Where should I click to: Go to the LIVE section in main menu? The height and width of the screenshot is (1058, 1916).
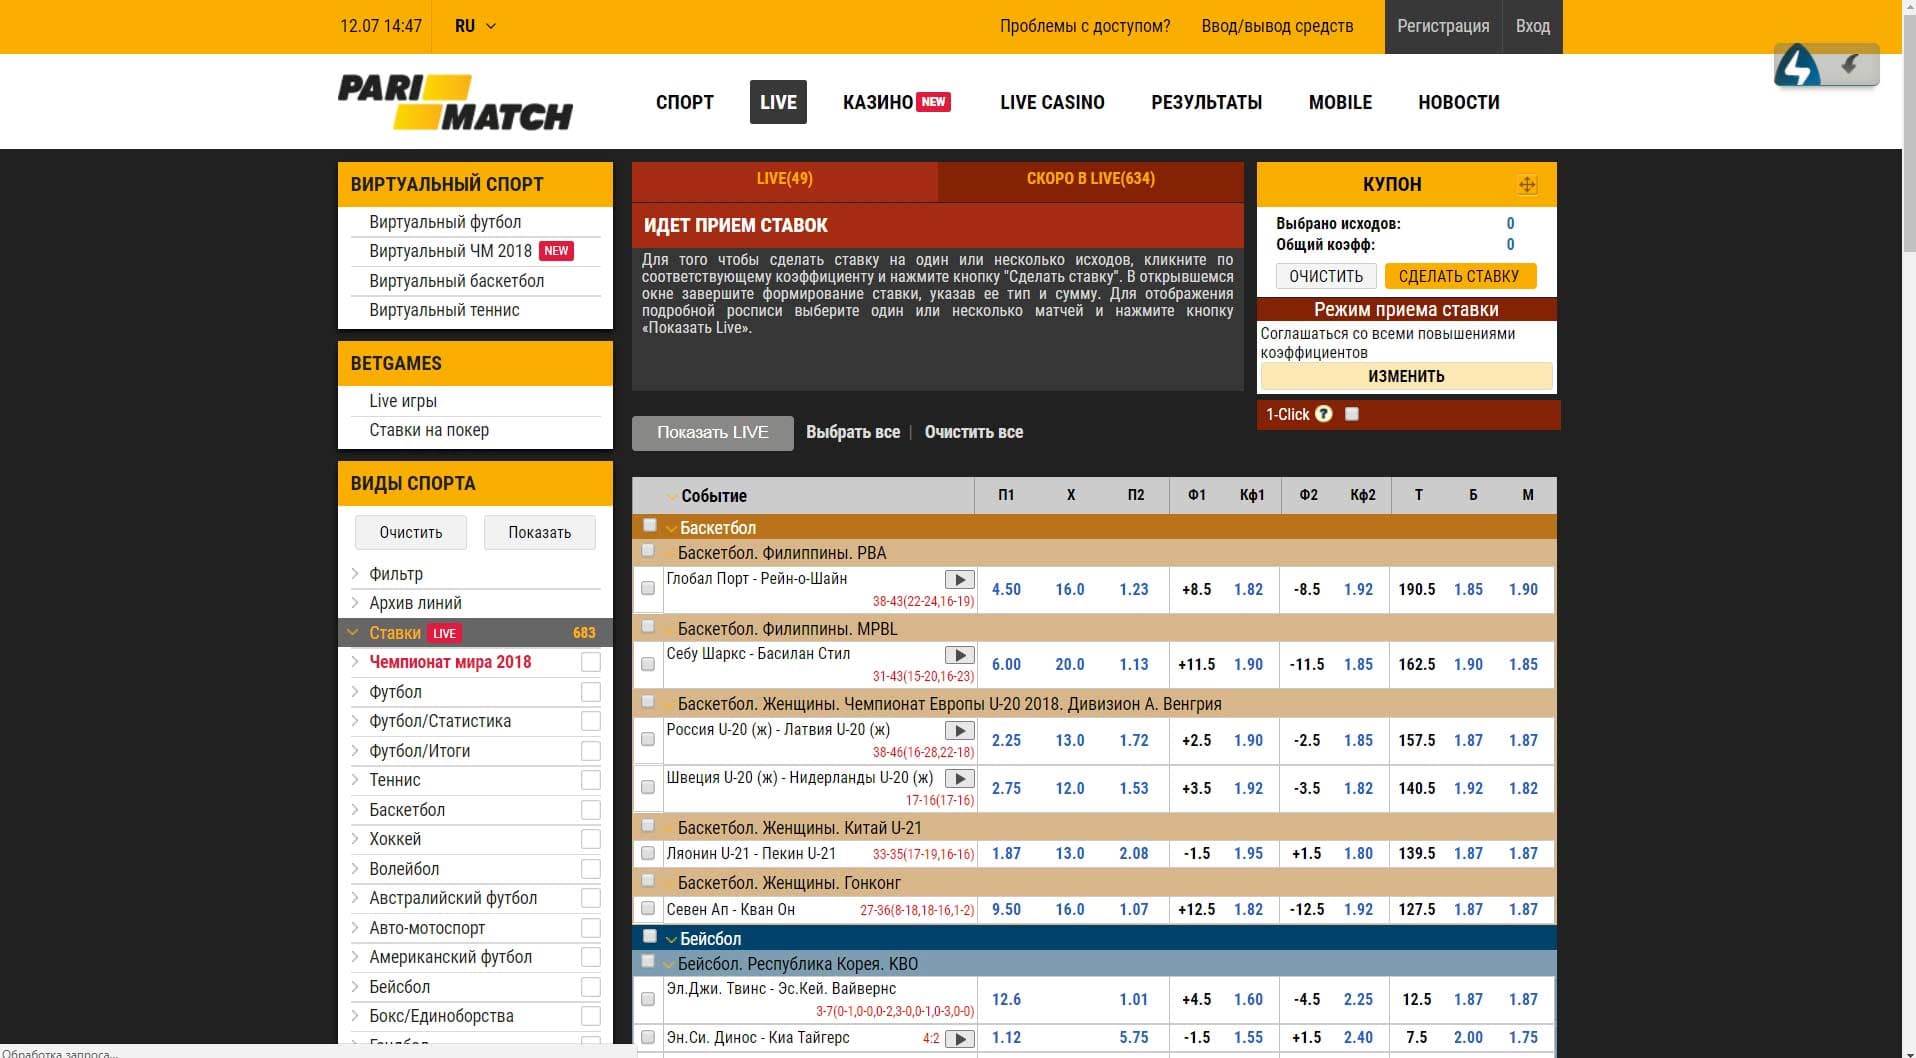point(778,102)
